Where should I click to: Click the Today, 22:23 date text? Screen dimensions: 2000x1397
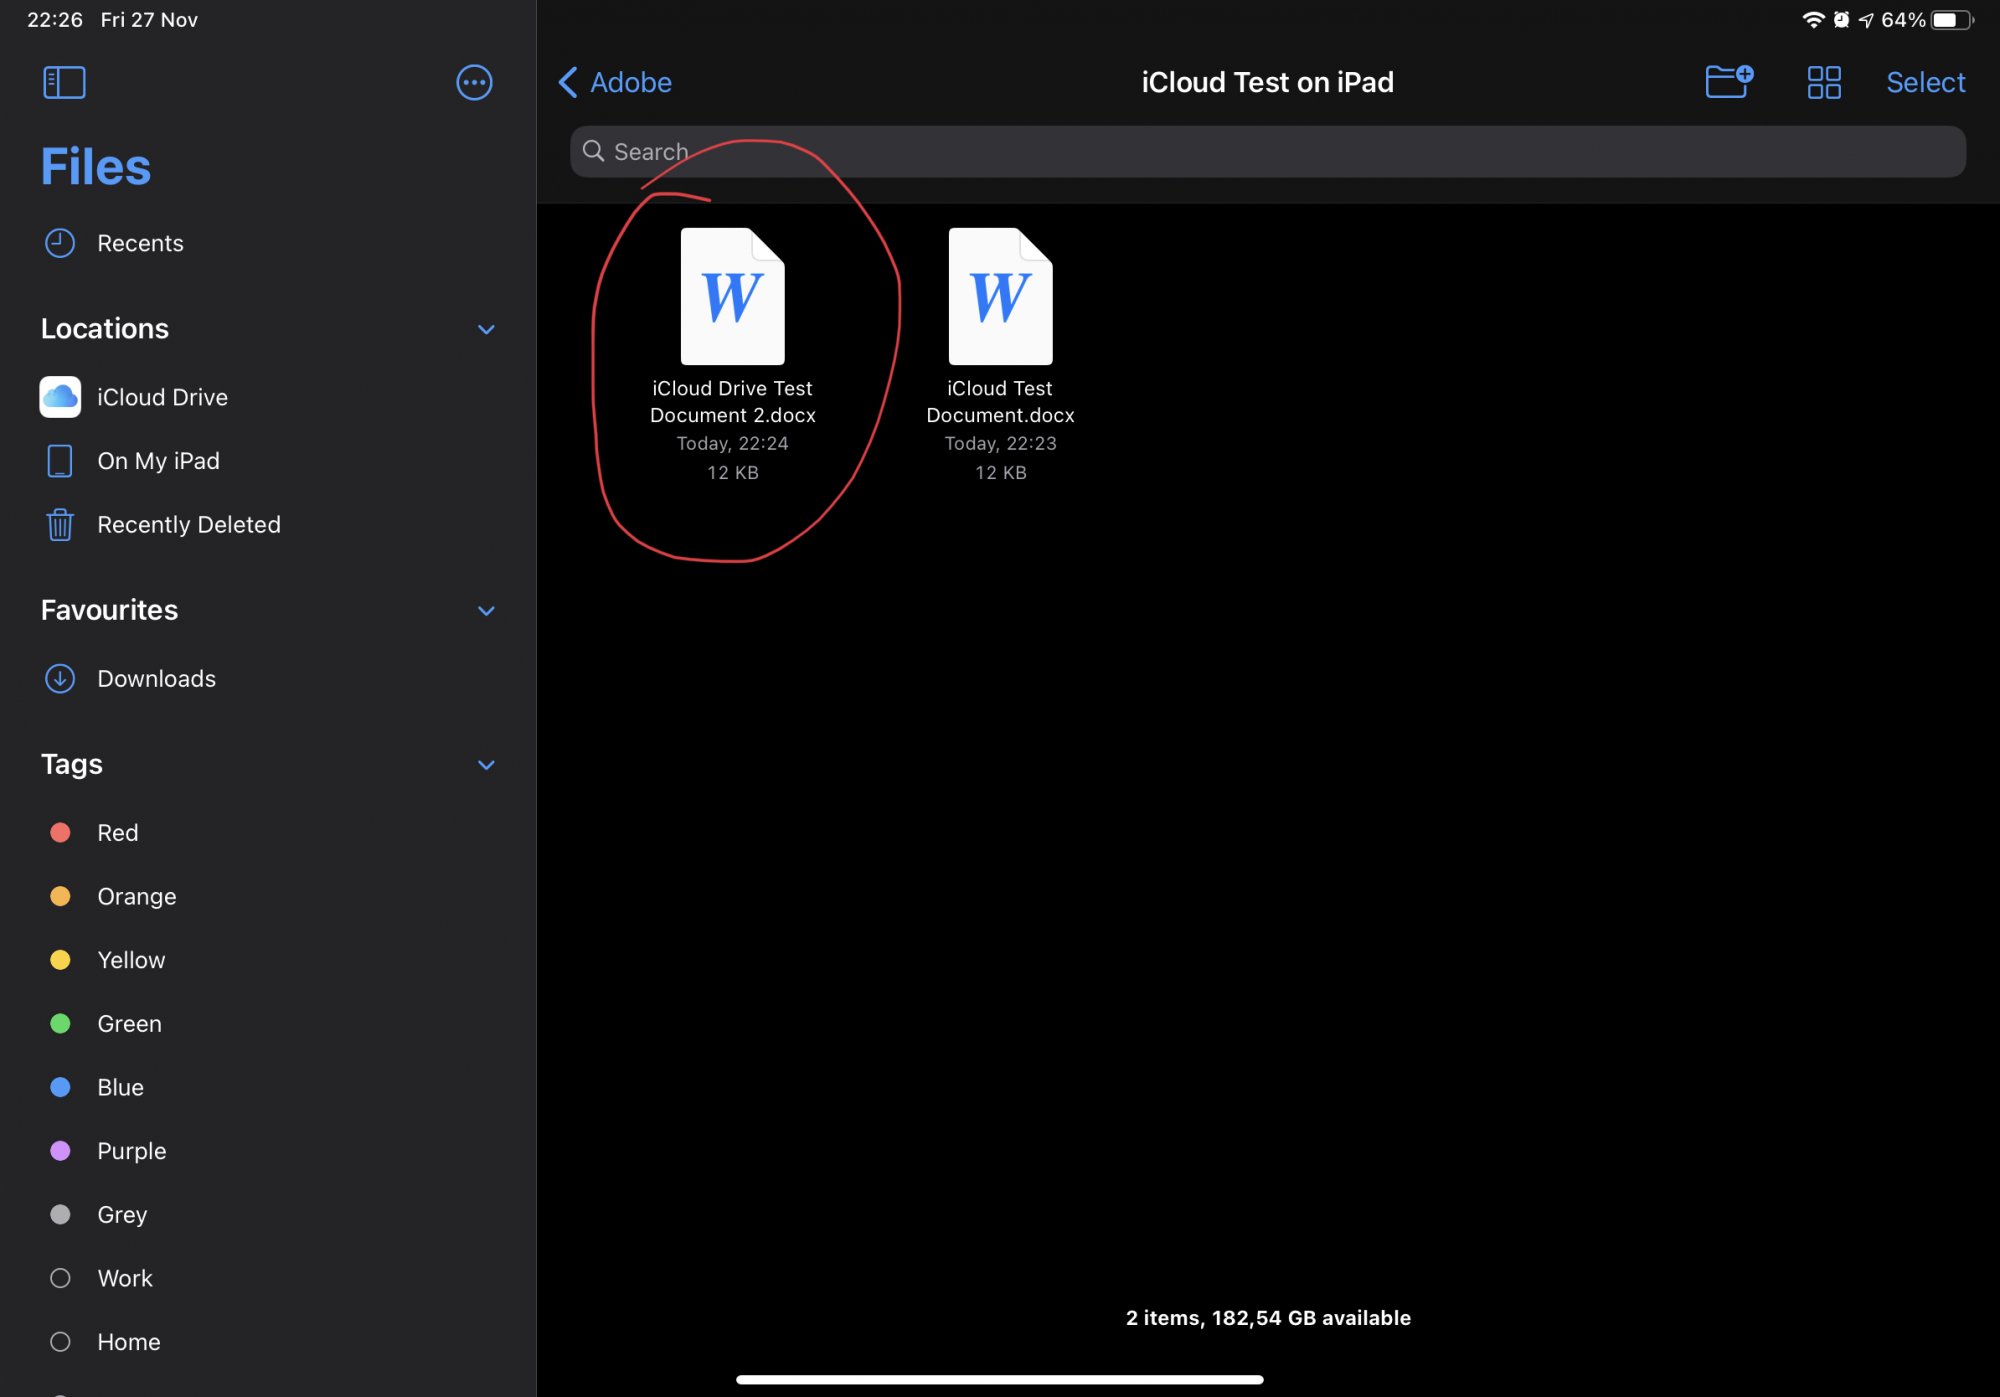(x=1000, y=444)
